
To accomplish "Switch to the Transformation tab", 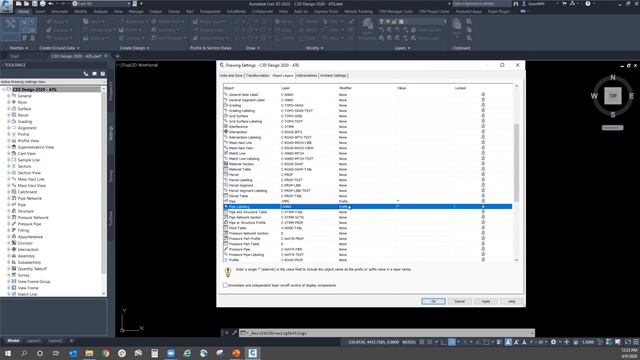I will [x=257, y=76].
